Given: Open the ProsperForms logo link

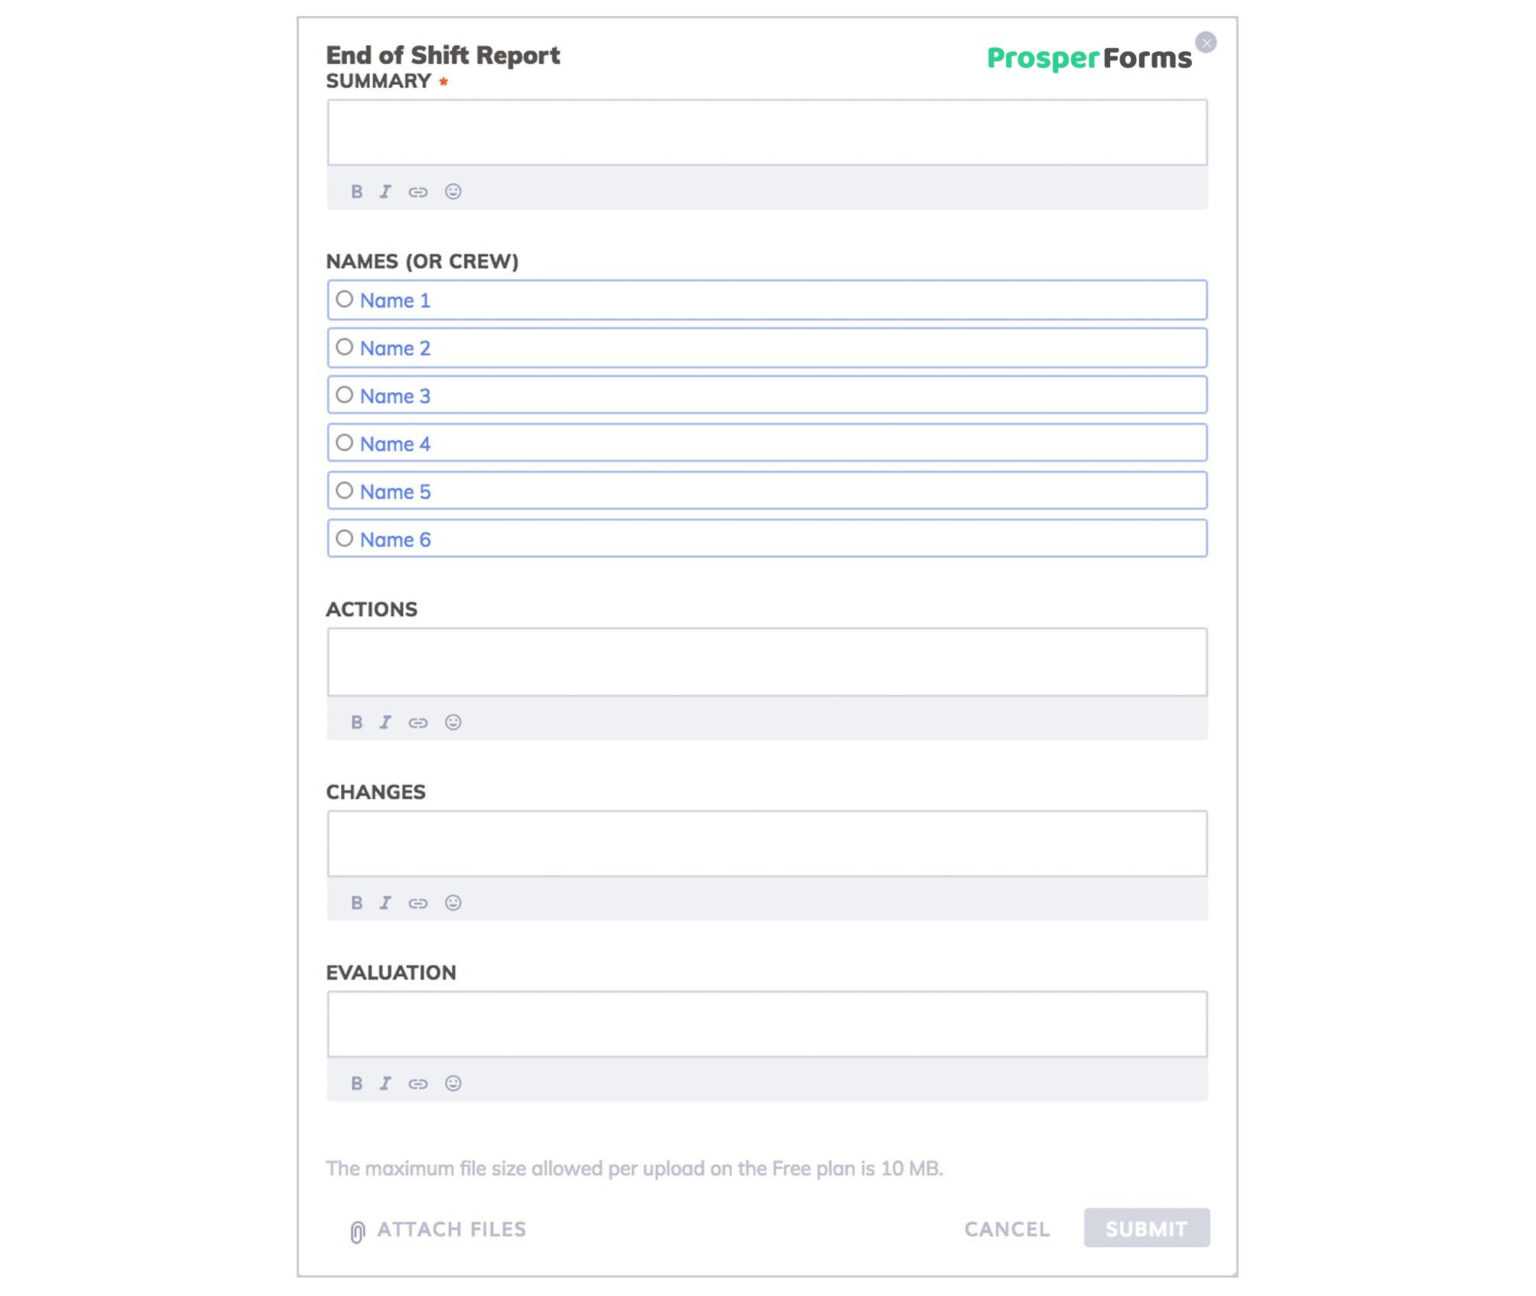Looking at the screenshot, I should click(x=1088, y=58).
